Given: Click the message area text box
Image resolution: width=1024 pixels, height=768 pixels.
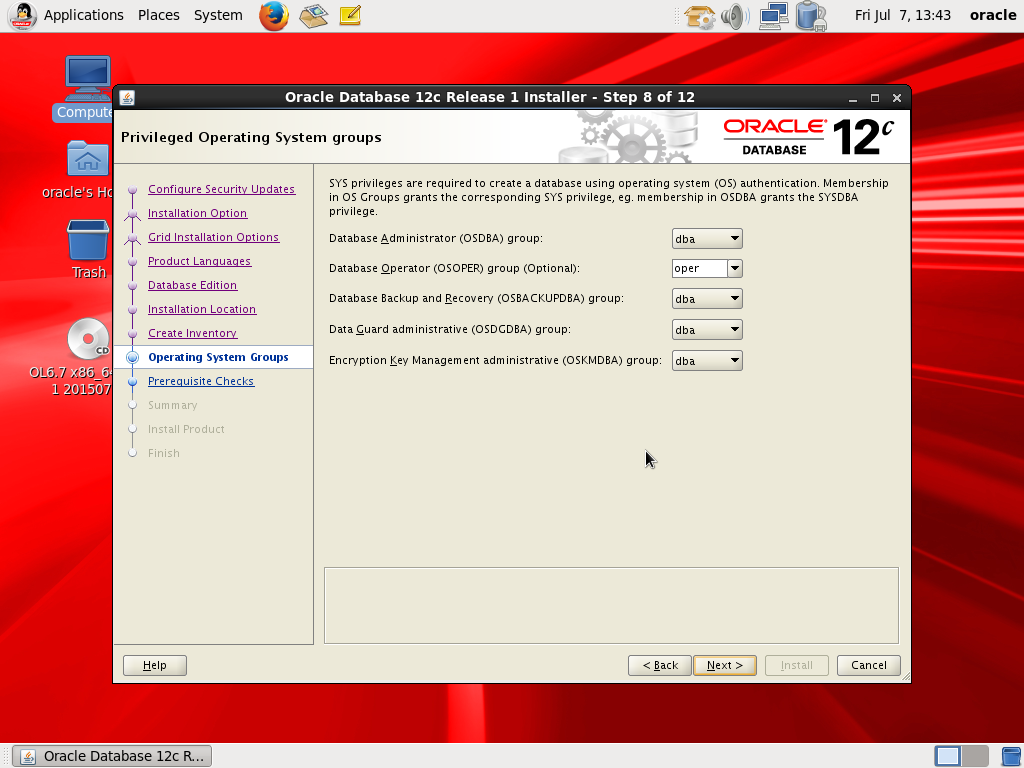Looking at the screenshot, I should (x=611, y=605).
